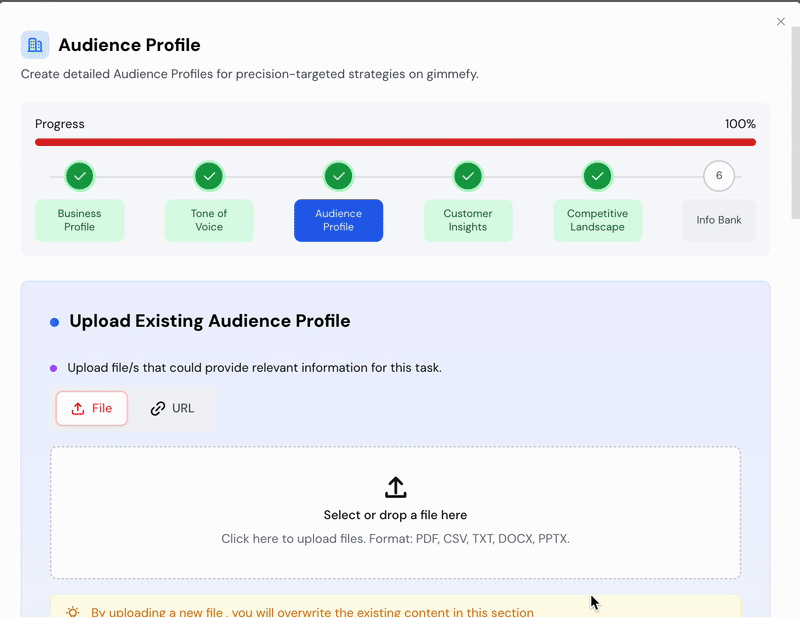The width and height of the screenshot is (800, 618).
Task: Click the Audience Profile step checkmark circle
Action: 339,177
